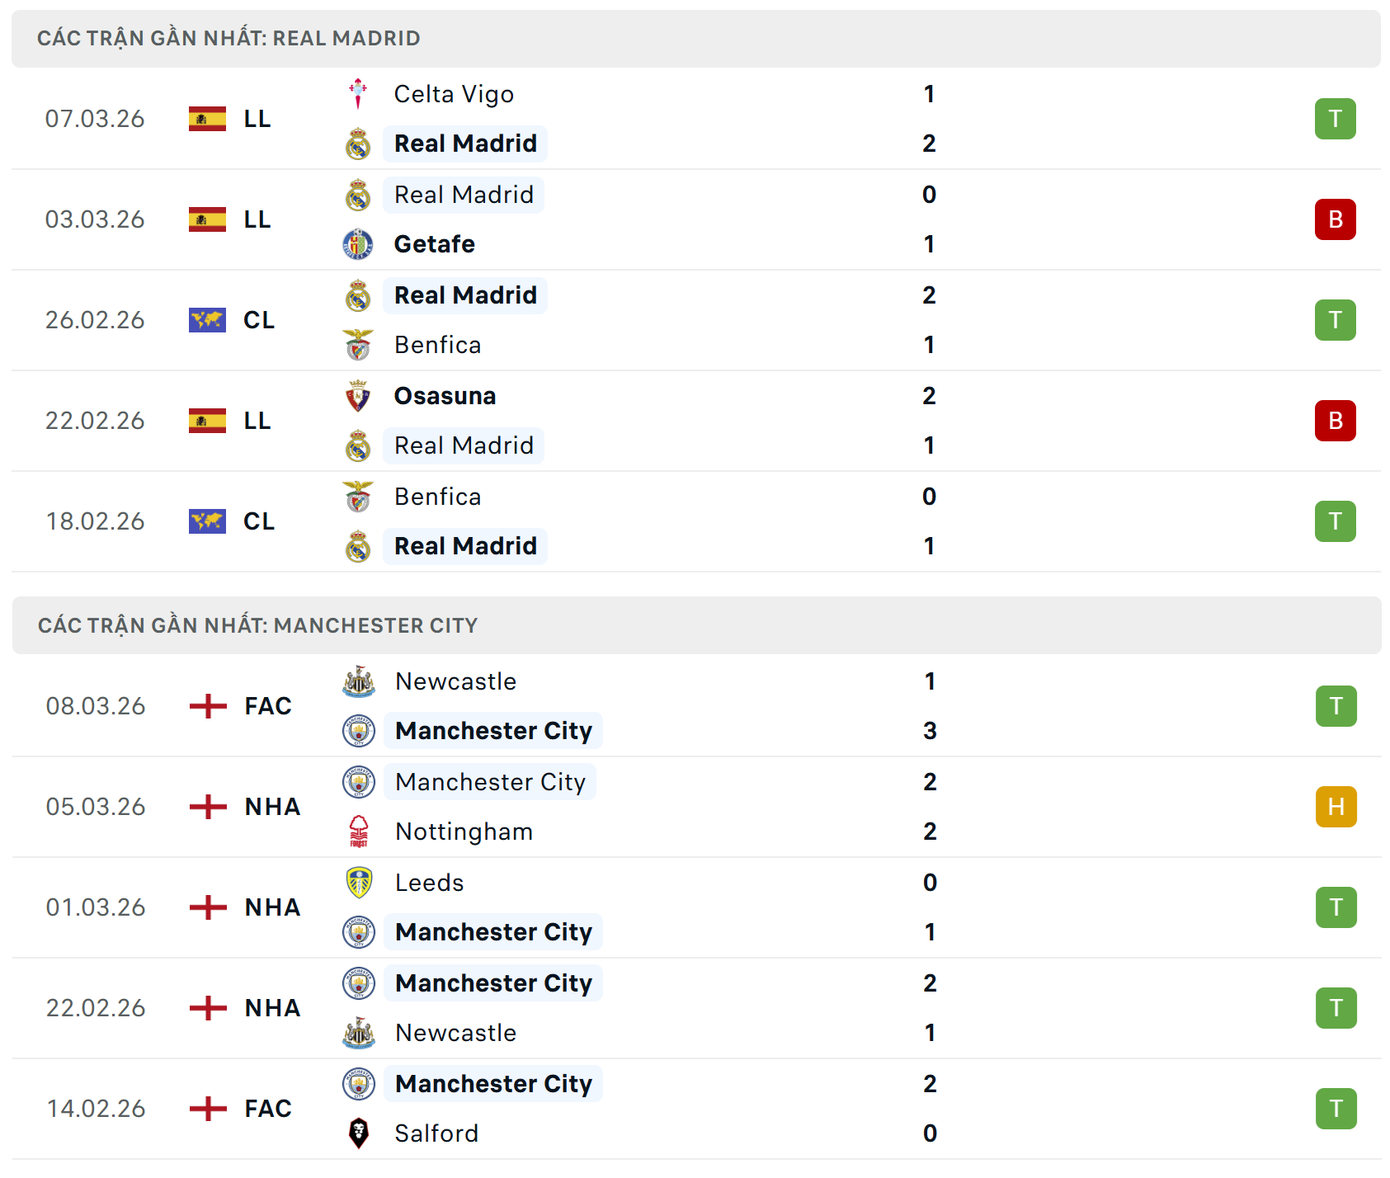Screen dimensions: 1390x1178
Task: Open the Salford club logo
Action: pos(358,1133)
